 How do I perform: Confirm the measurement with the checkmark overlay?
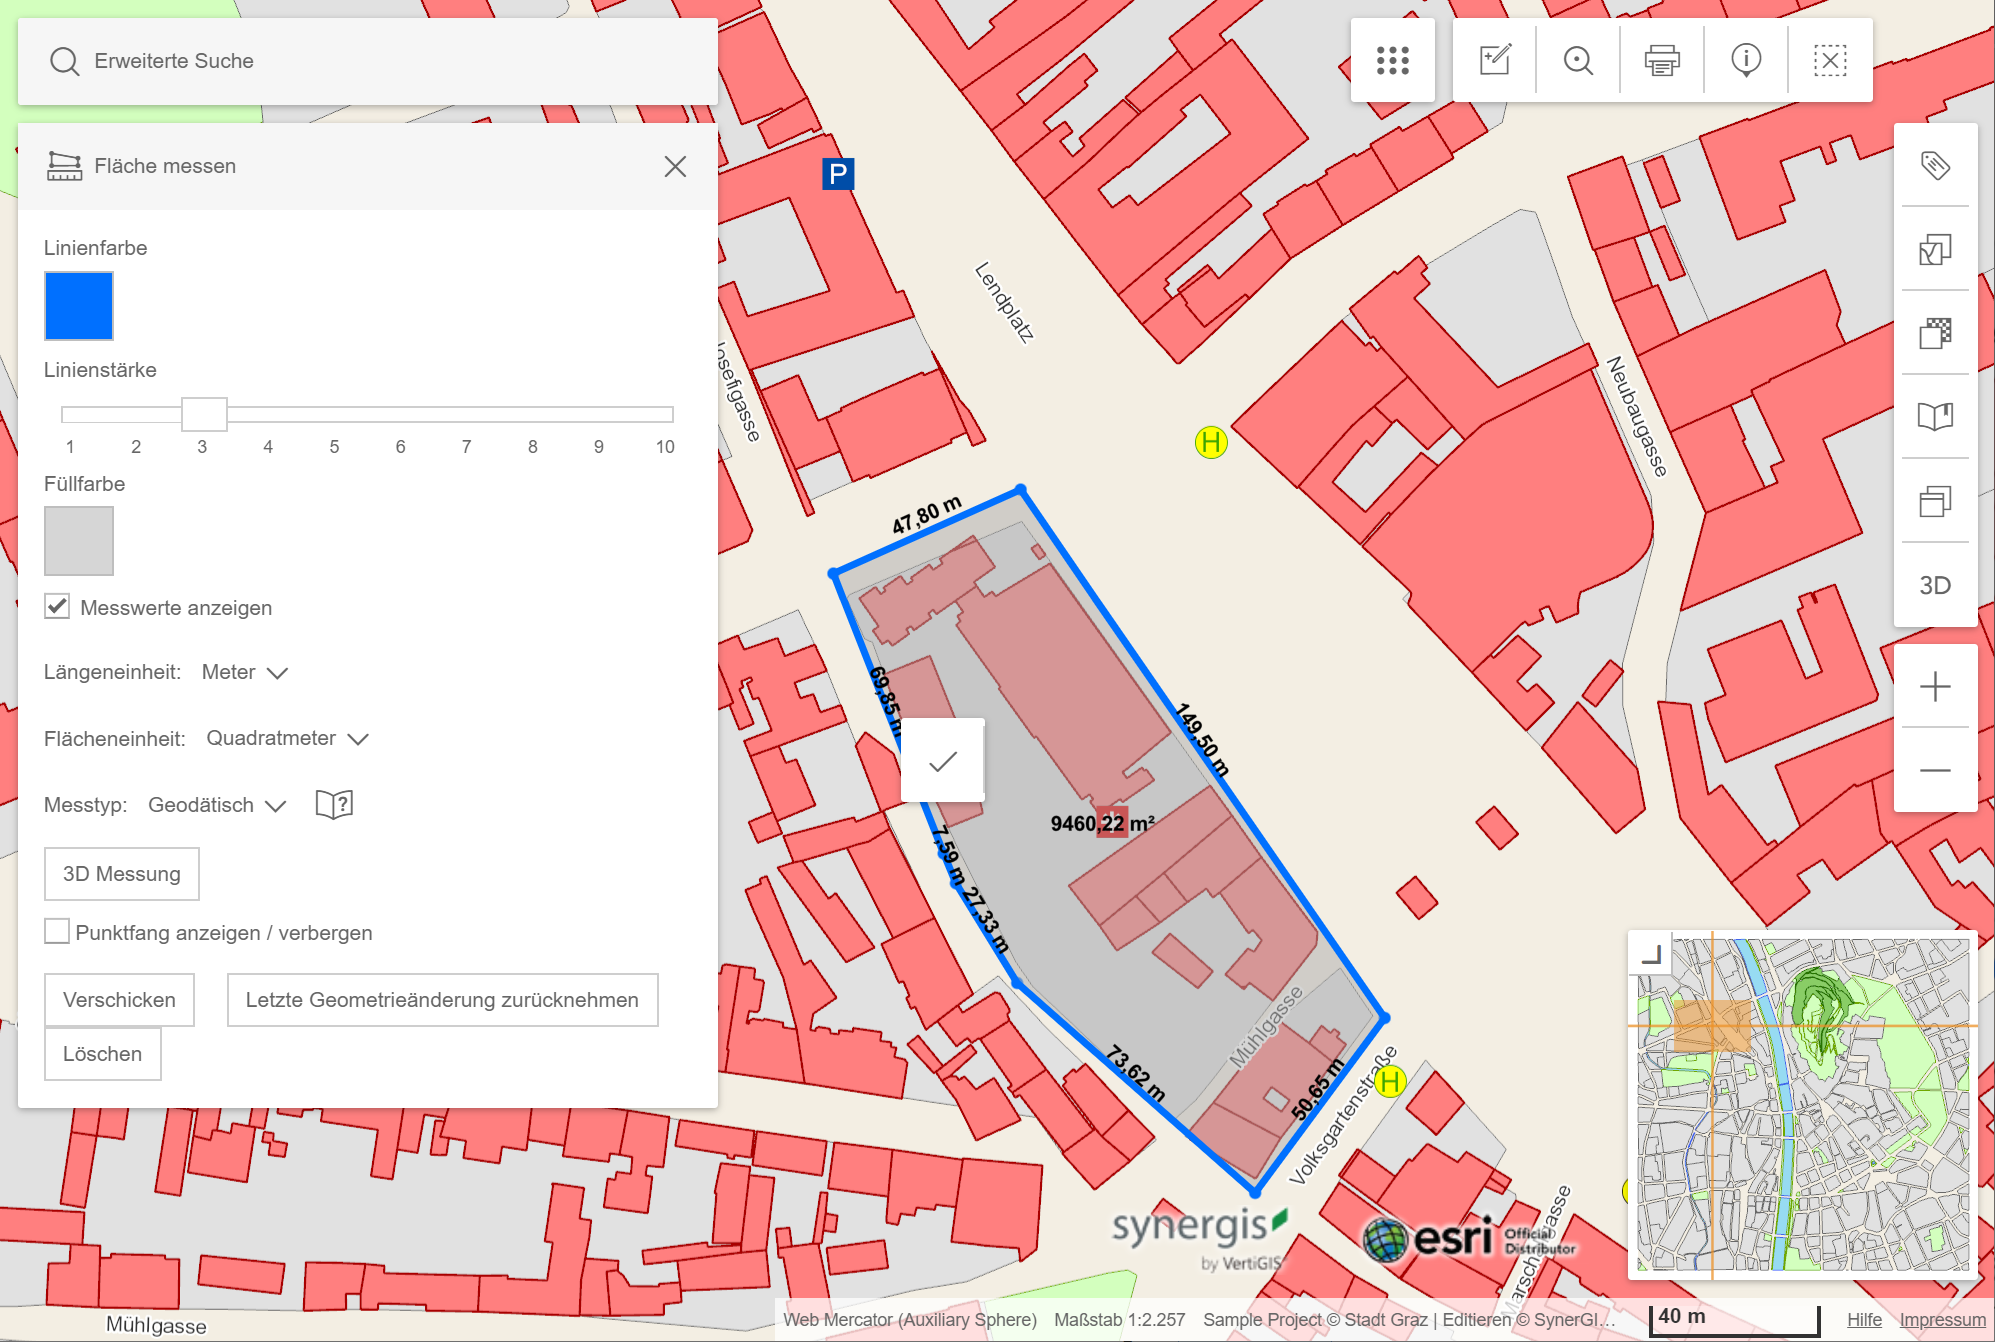click(x=941, y=760)
